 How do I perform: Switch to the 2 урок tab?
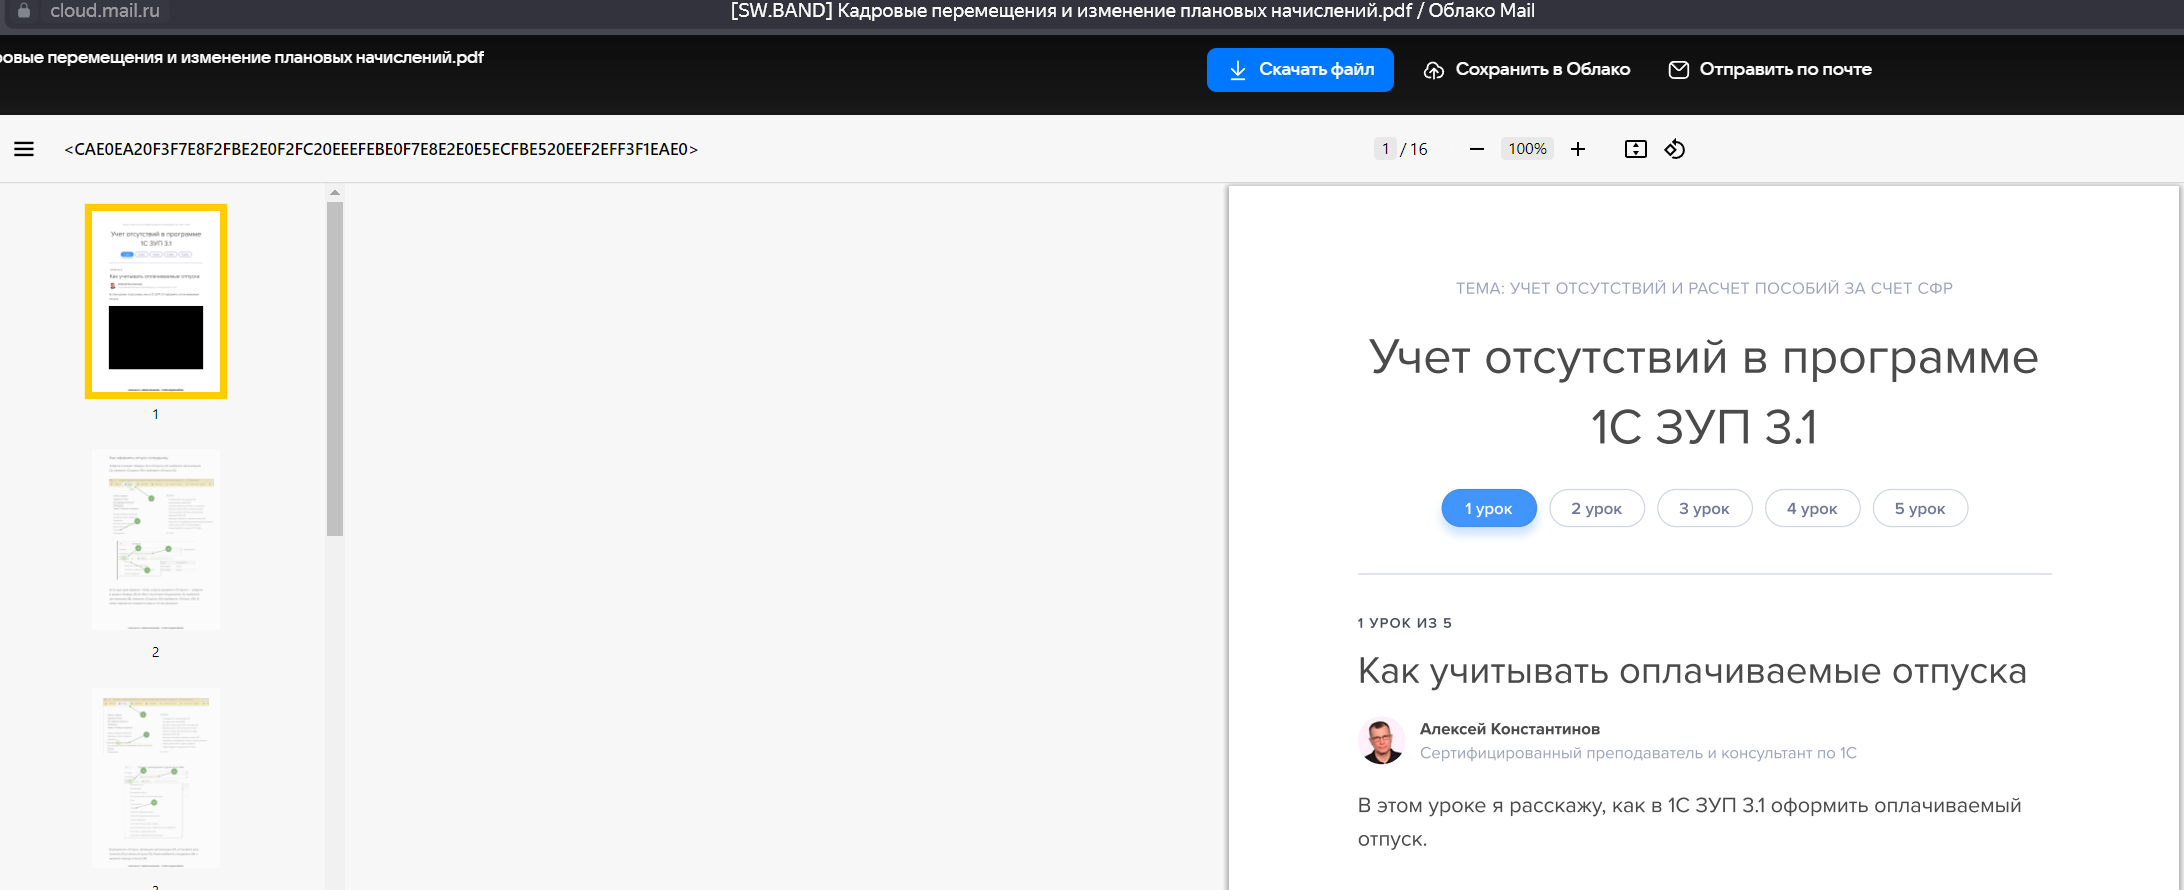(x=1596, y=508)
